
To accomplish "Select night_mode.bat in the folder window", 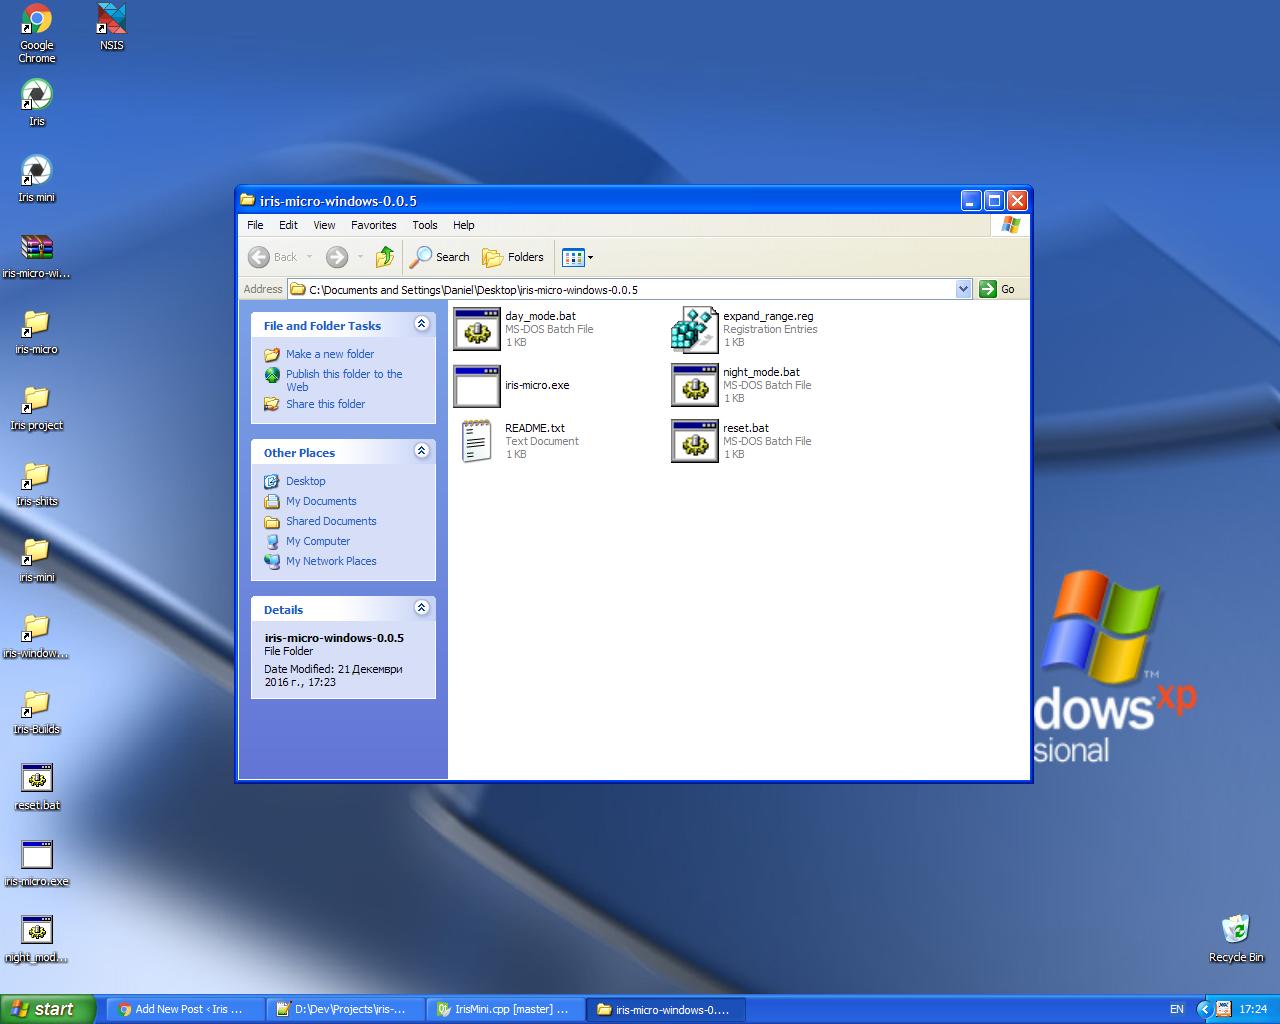I will 742,385.
